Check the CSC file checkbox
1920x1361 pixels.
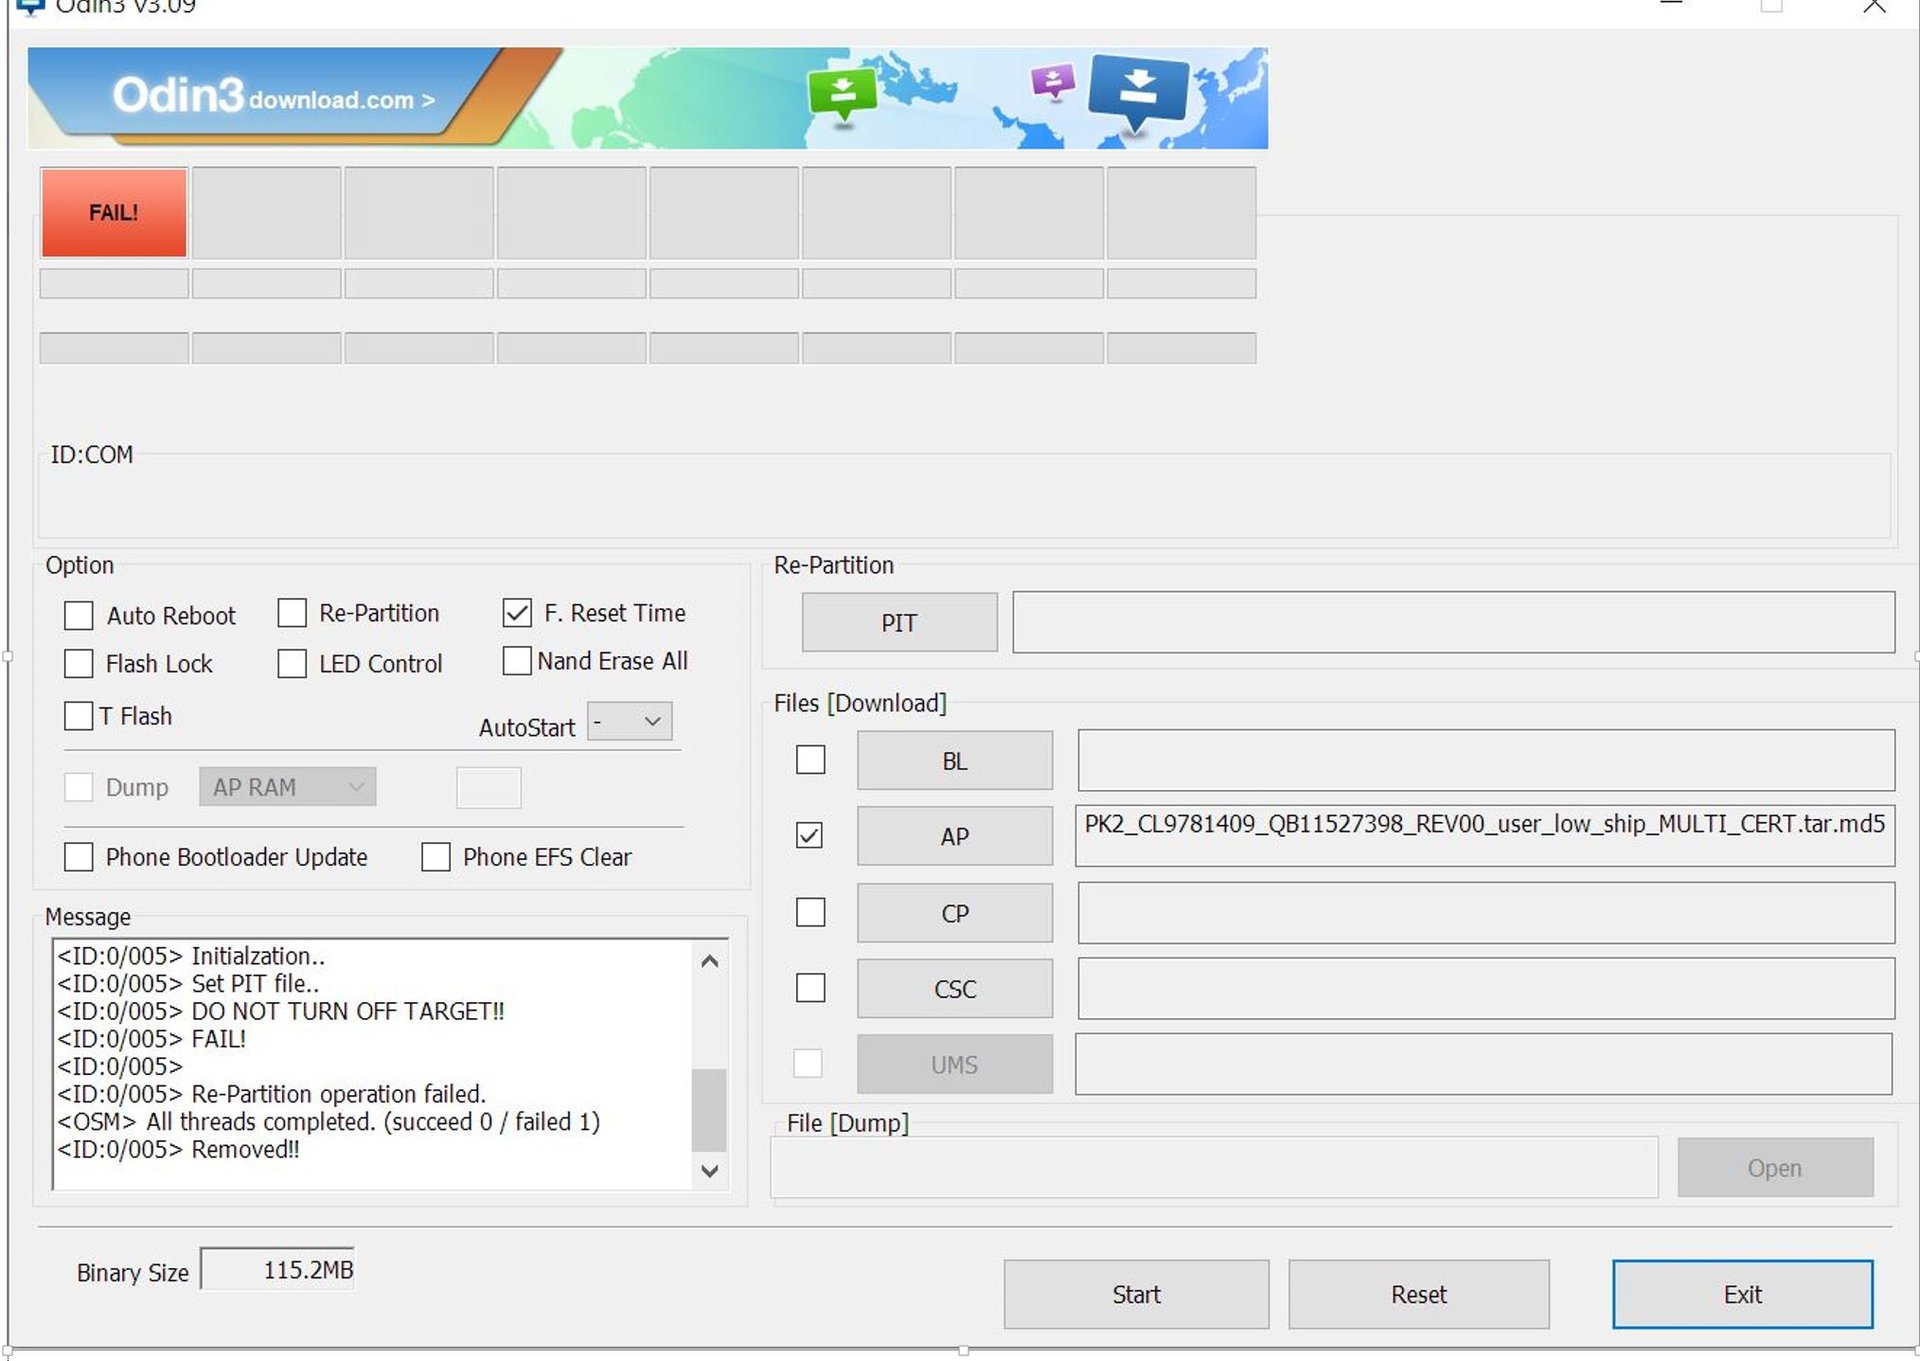click(810, 988)
